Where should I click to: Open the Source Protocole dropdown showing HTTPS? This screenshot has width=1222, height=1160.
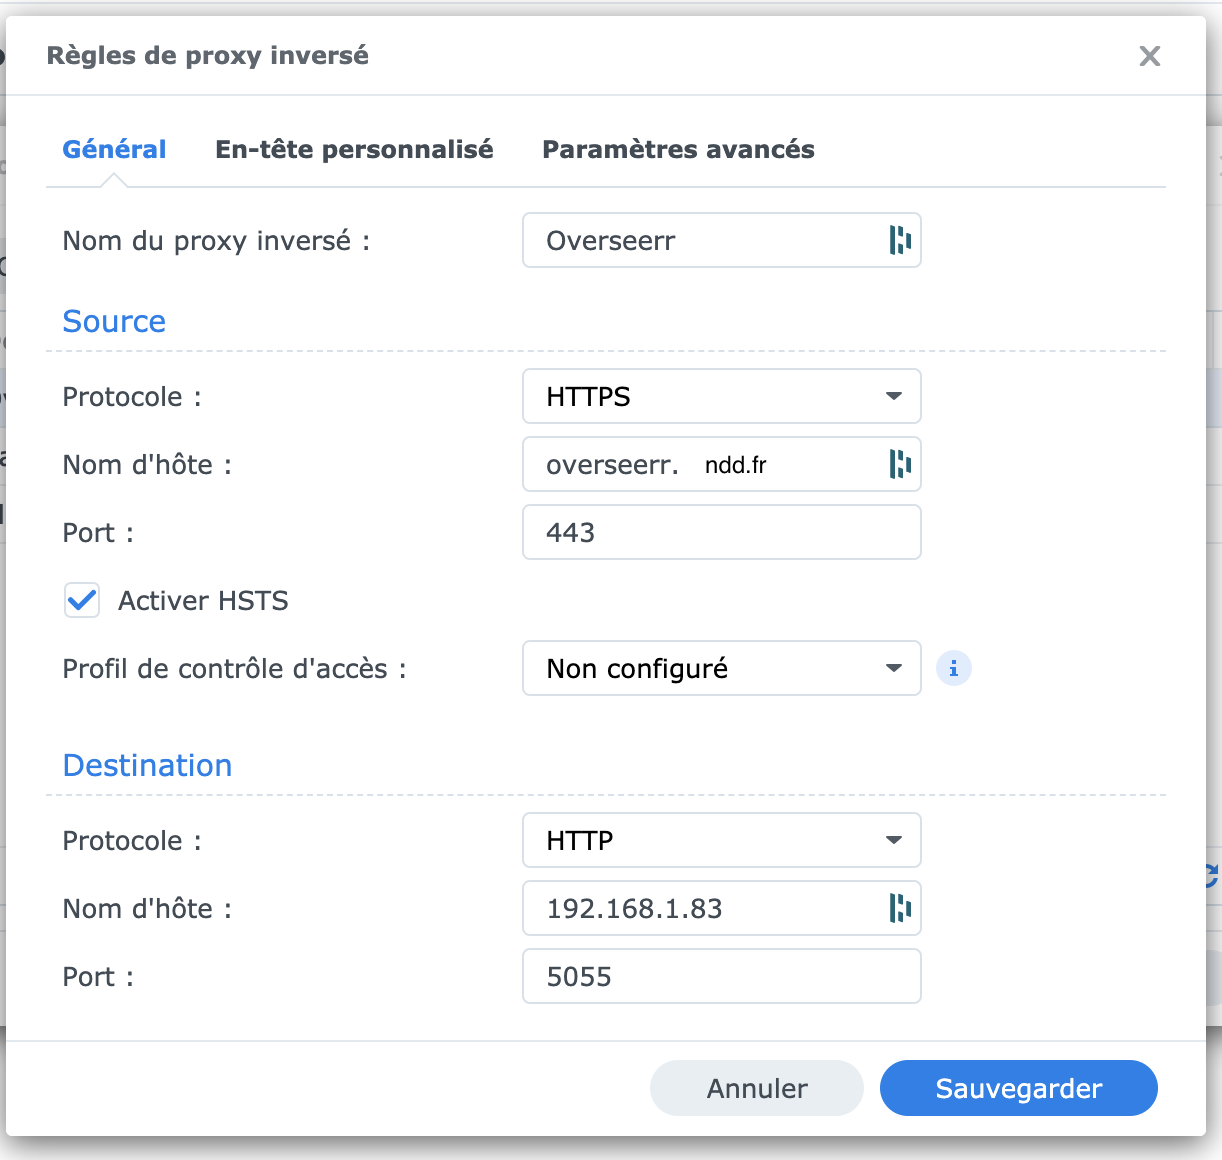(721, 397)
